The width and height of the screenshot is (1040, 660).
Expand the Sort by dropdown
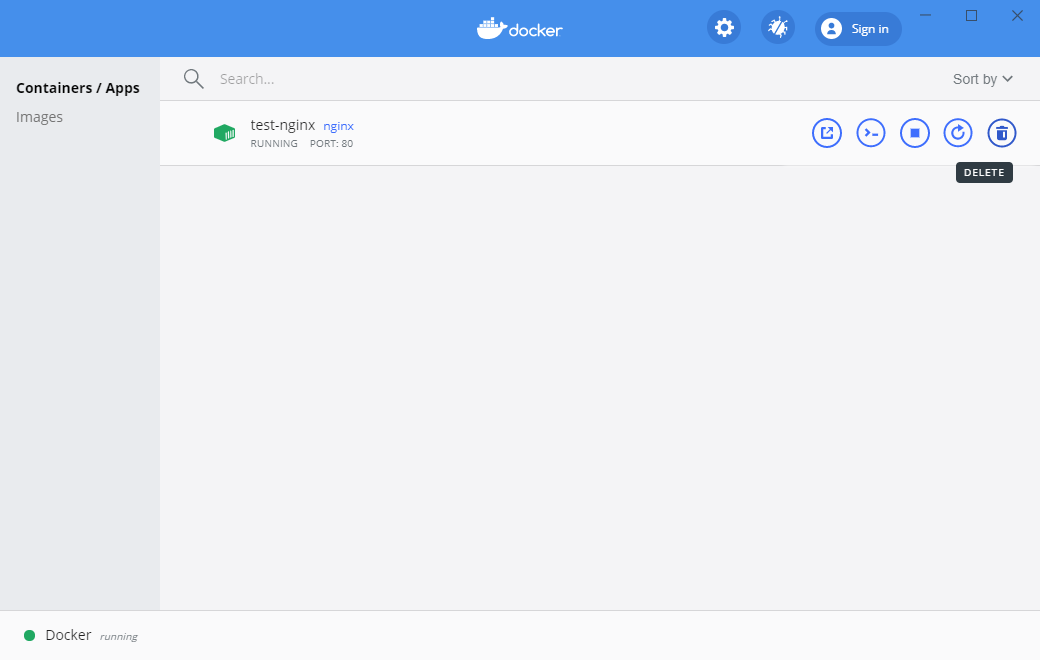pyautogui.click(x=982, y=79)
